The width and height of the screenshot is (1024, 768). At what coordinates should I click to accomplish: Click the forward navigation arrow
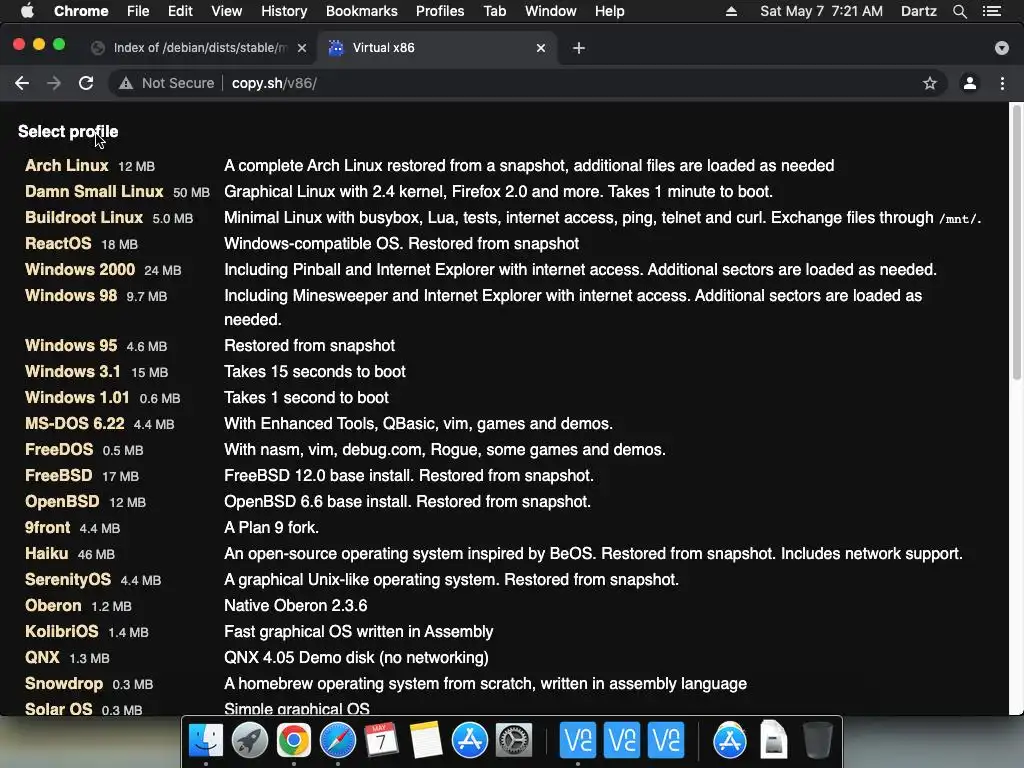pos(54,83)
